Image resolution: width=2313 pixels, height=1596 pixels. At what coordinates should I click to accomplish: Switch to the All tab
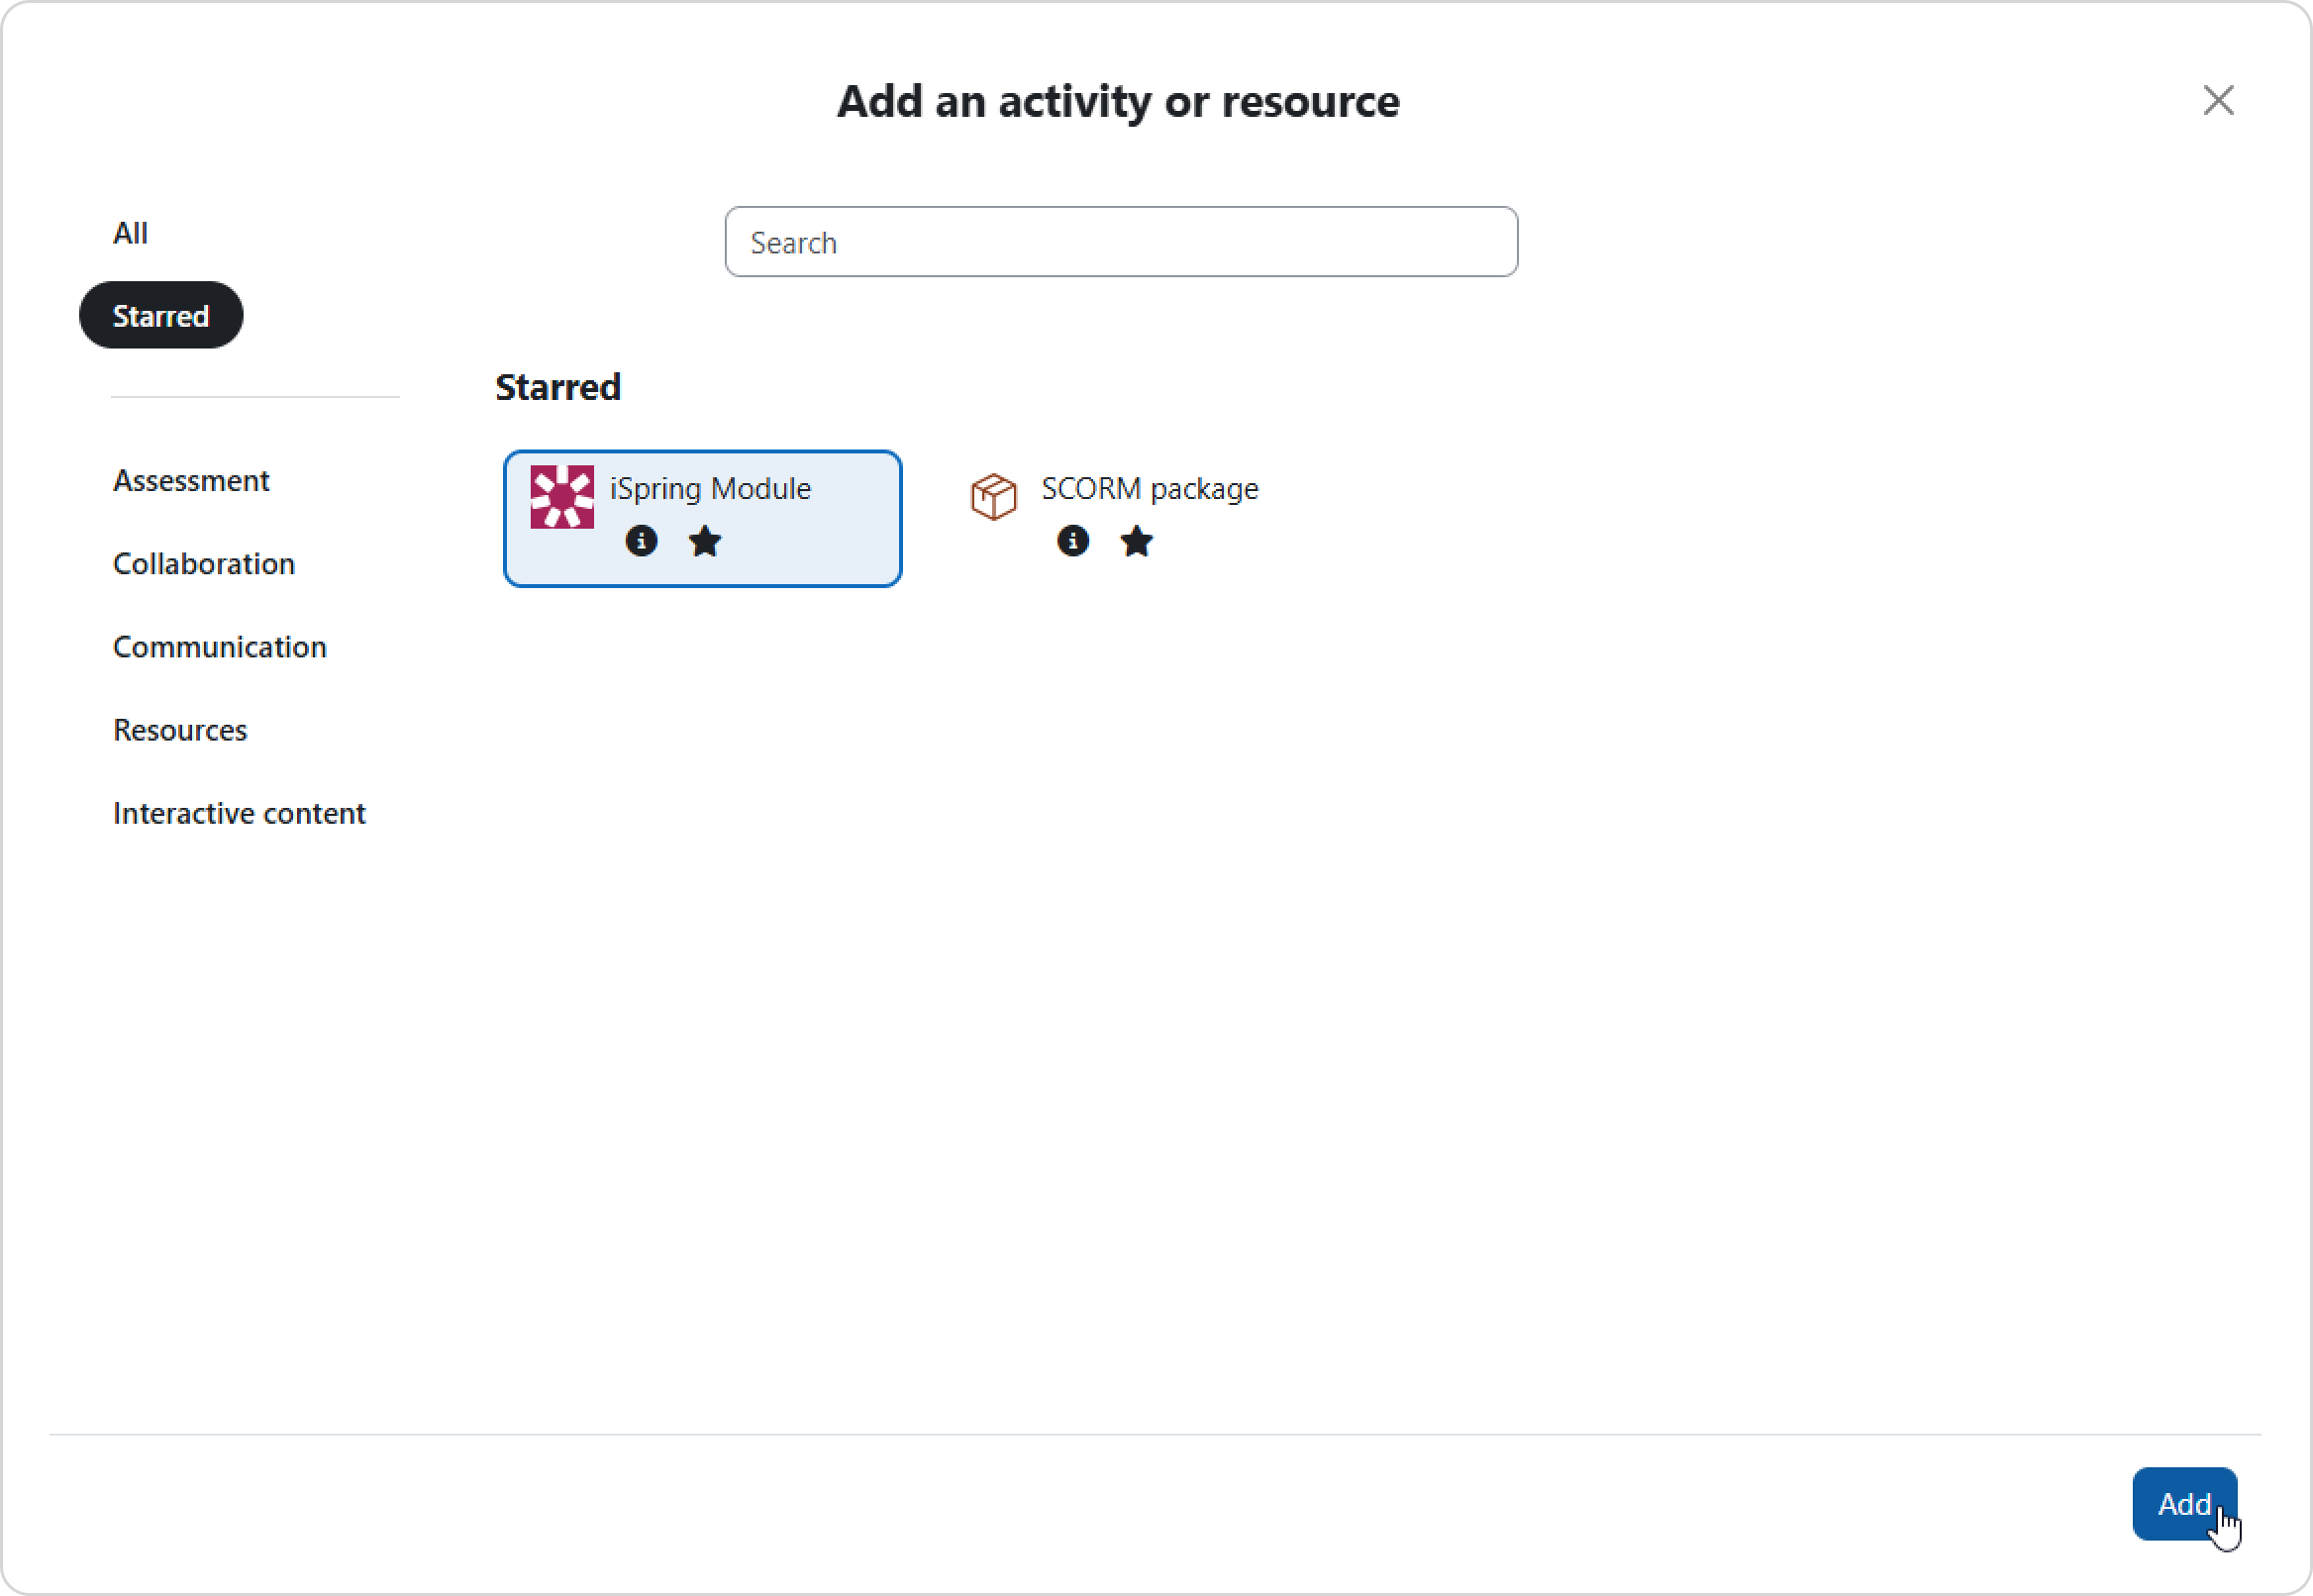(130, 233)
